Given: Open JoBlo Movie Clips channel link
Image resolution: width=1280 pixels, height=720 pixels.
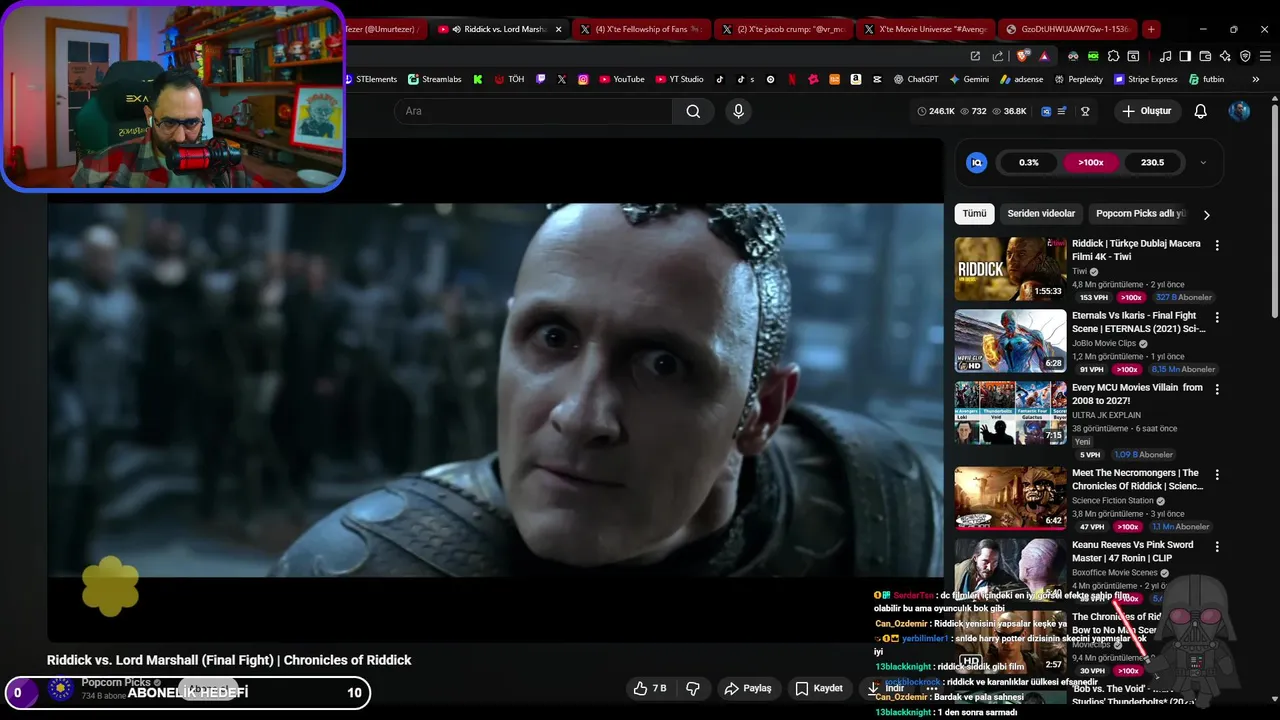Looking at the screenshot, I should coord(1104,343).
